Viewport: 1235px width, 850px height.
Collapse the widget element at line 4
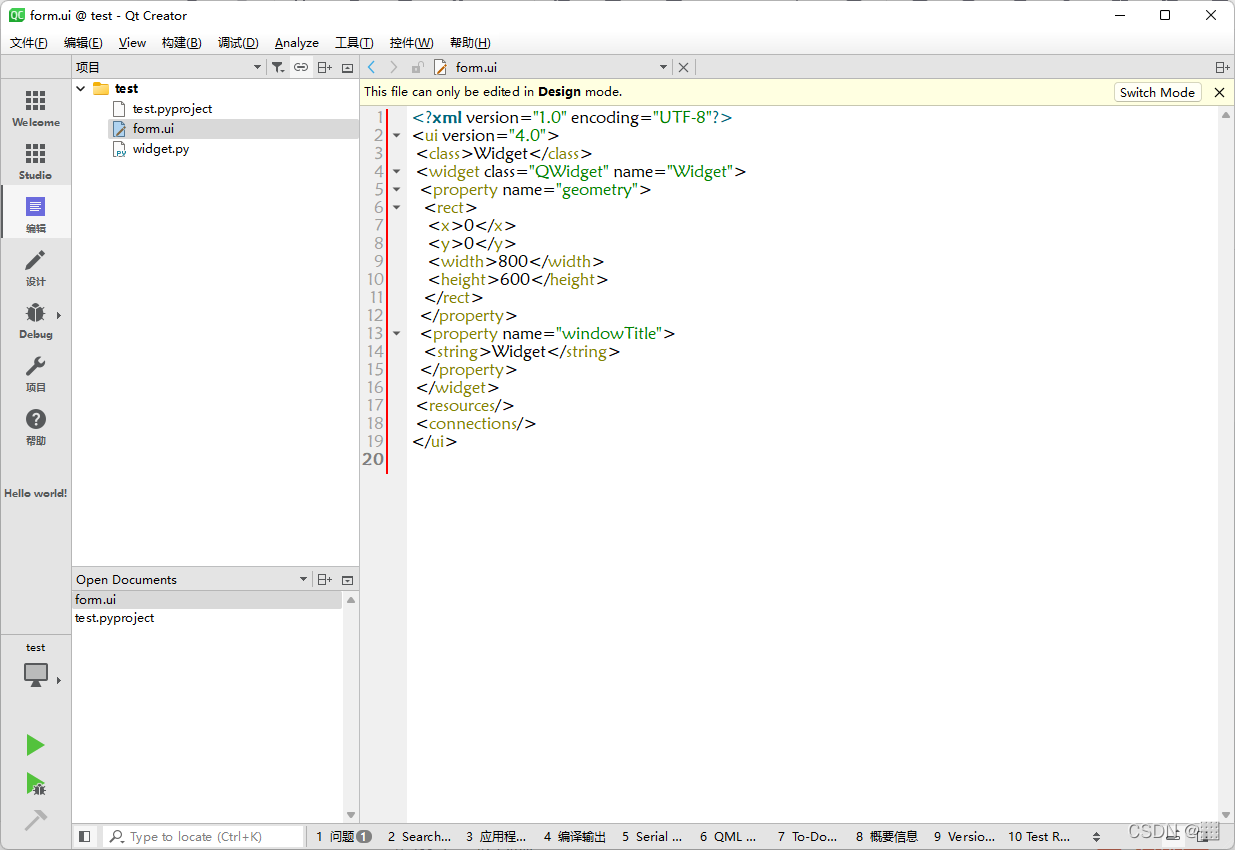click(396, 171)
